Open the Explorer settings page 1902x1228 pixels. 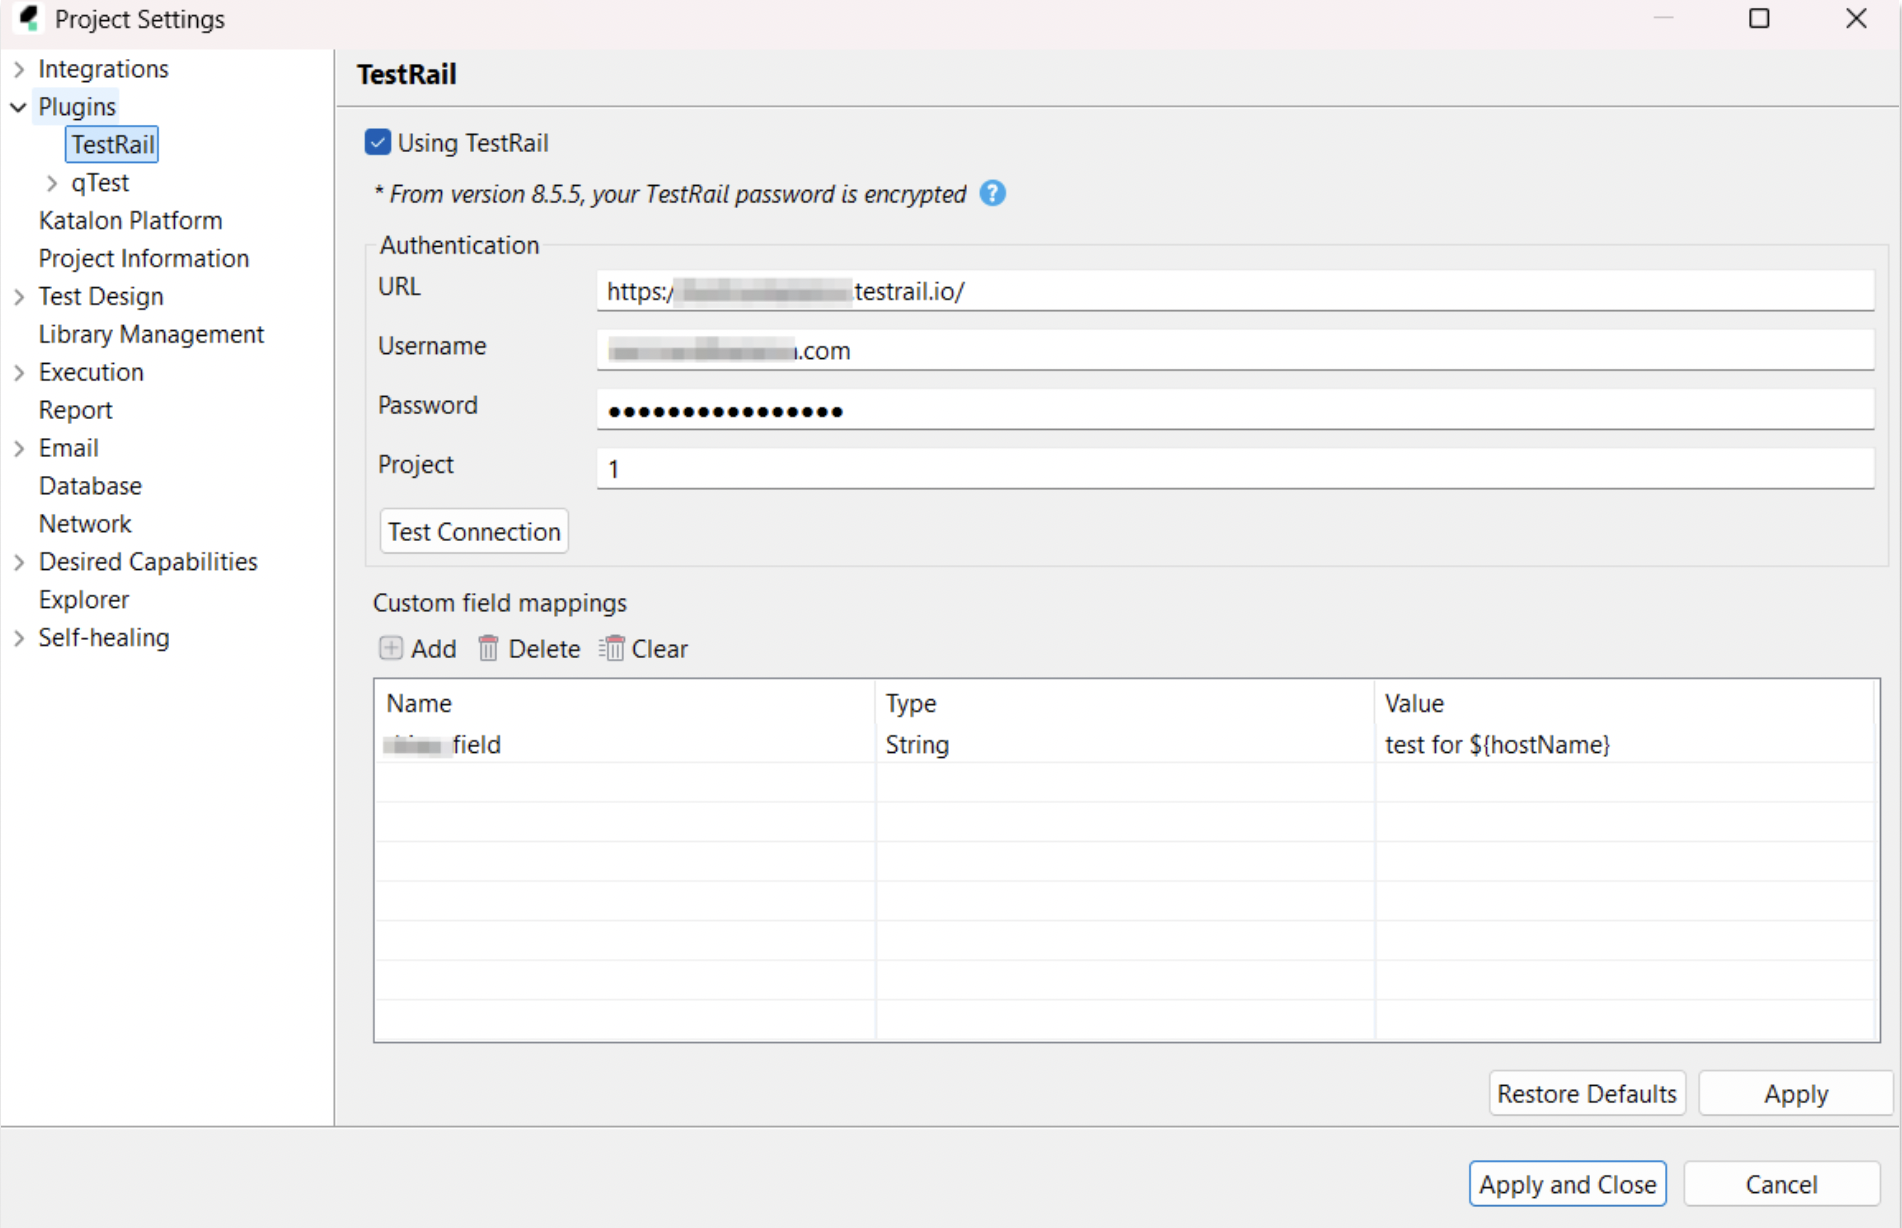pos(84,600)
